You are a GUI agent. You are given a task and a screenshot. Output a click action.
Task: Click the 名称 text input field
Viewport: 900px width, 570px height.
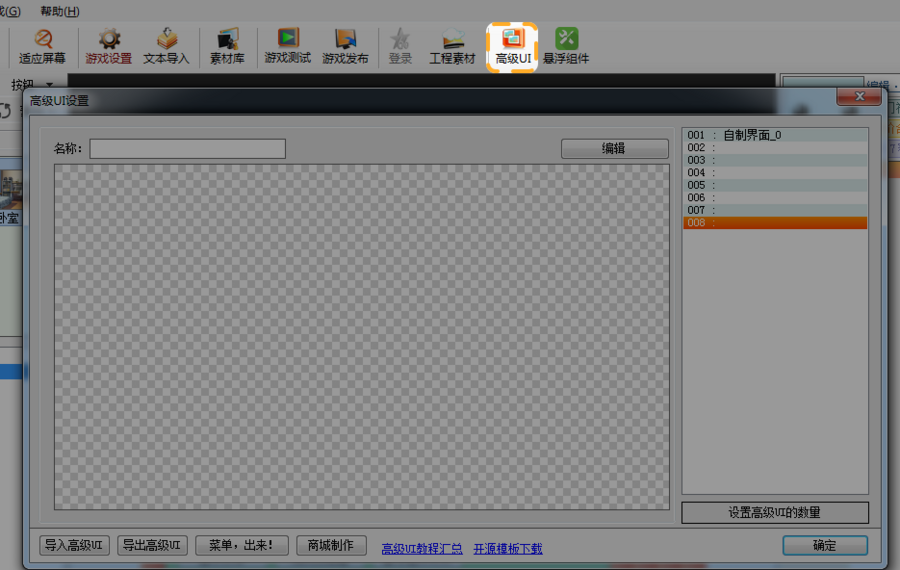pos(187,149)
